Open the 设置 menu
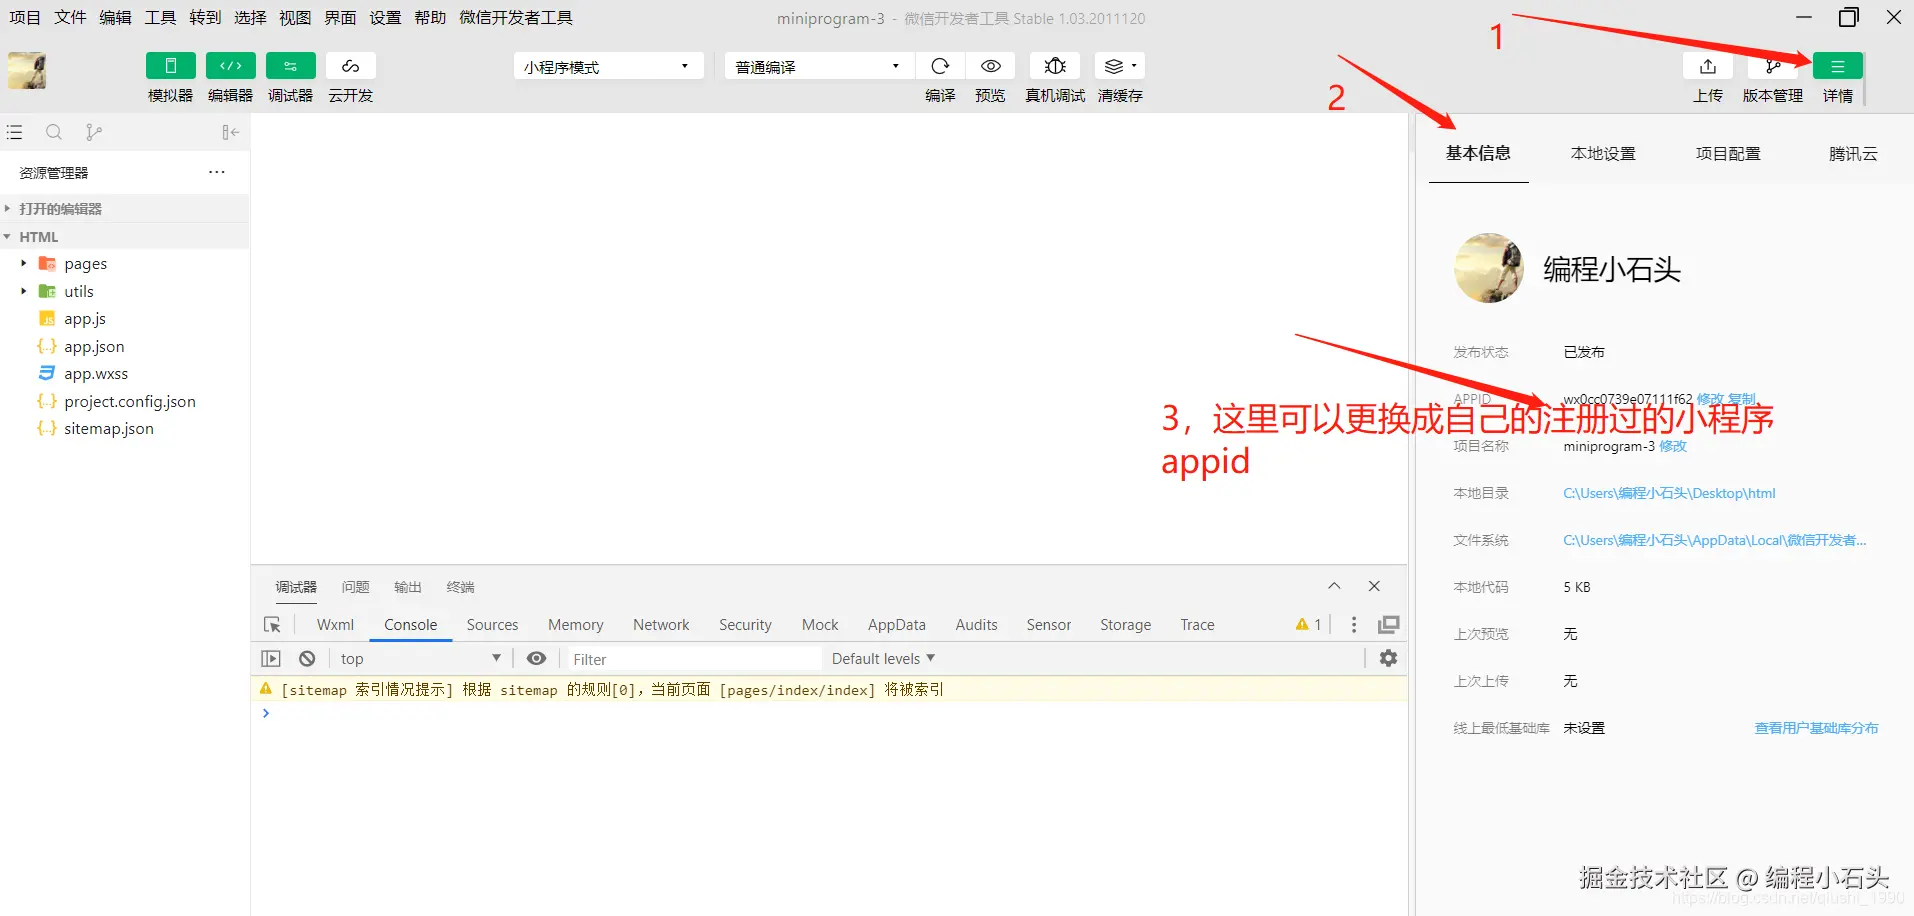The width and height of the screenshot is (1914, 916). coord(385,18)
